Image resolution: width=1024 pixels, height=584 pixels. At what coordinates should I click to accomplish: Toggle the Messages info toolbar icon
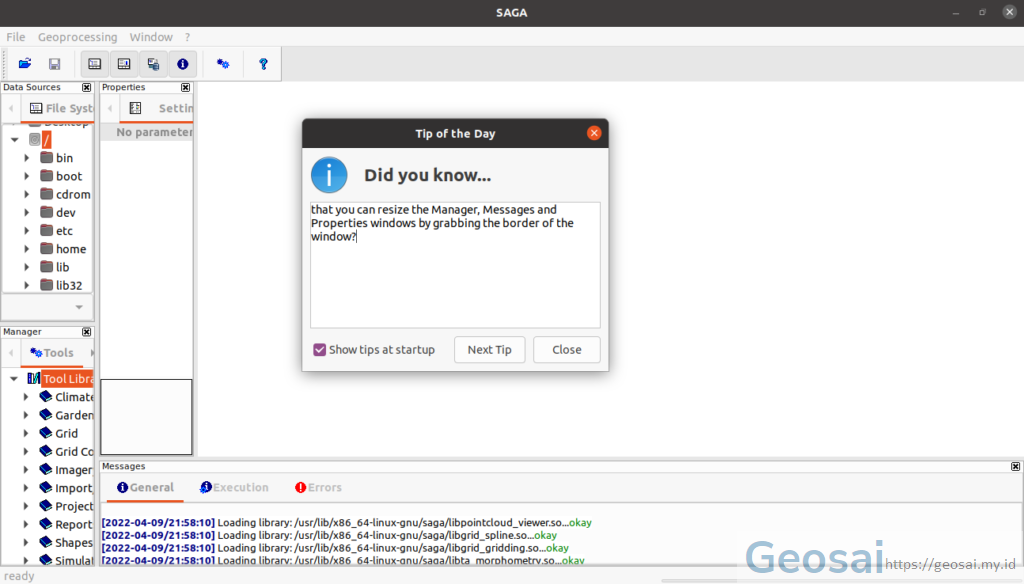183,63
